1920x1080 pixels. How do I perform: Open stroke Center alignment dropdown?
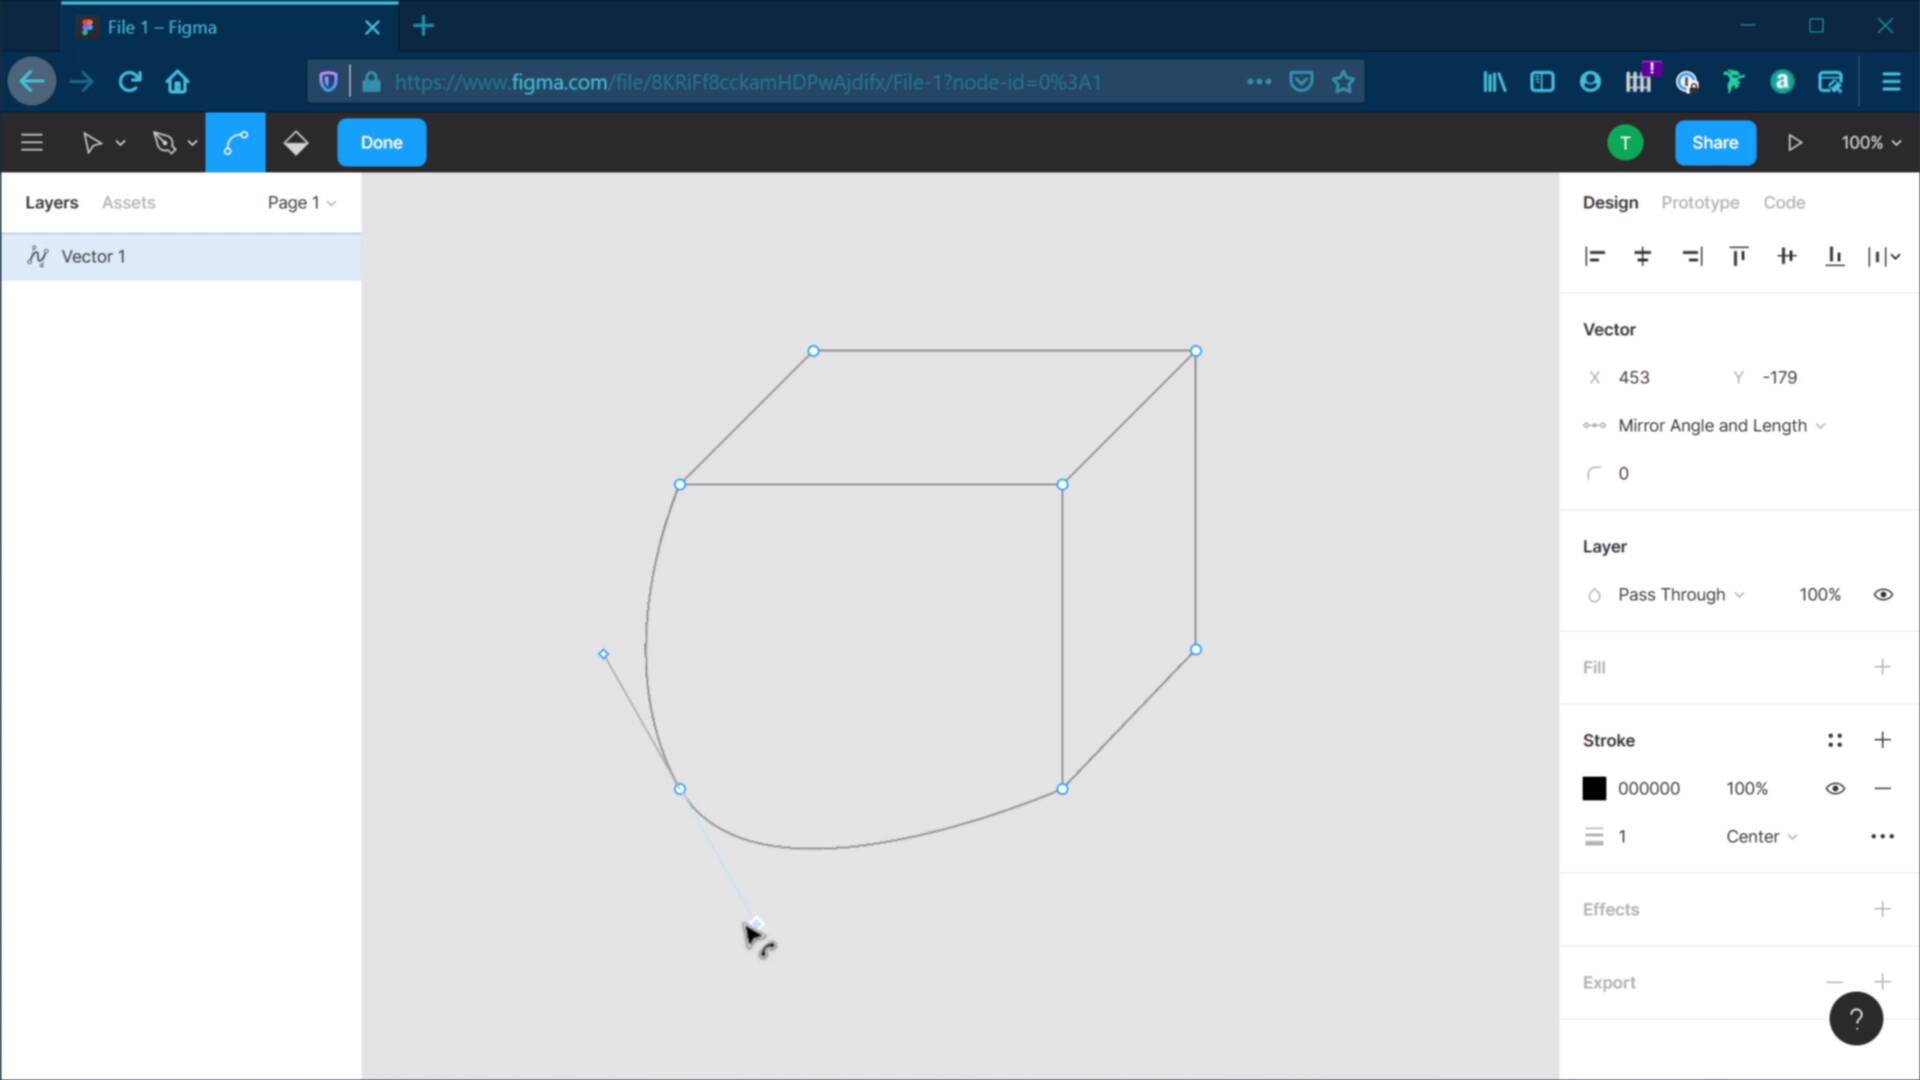coord(1762,836)
